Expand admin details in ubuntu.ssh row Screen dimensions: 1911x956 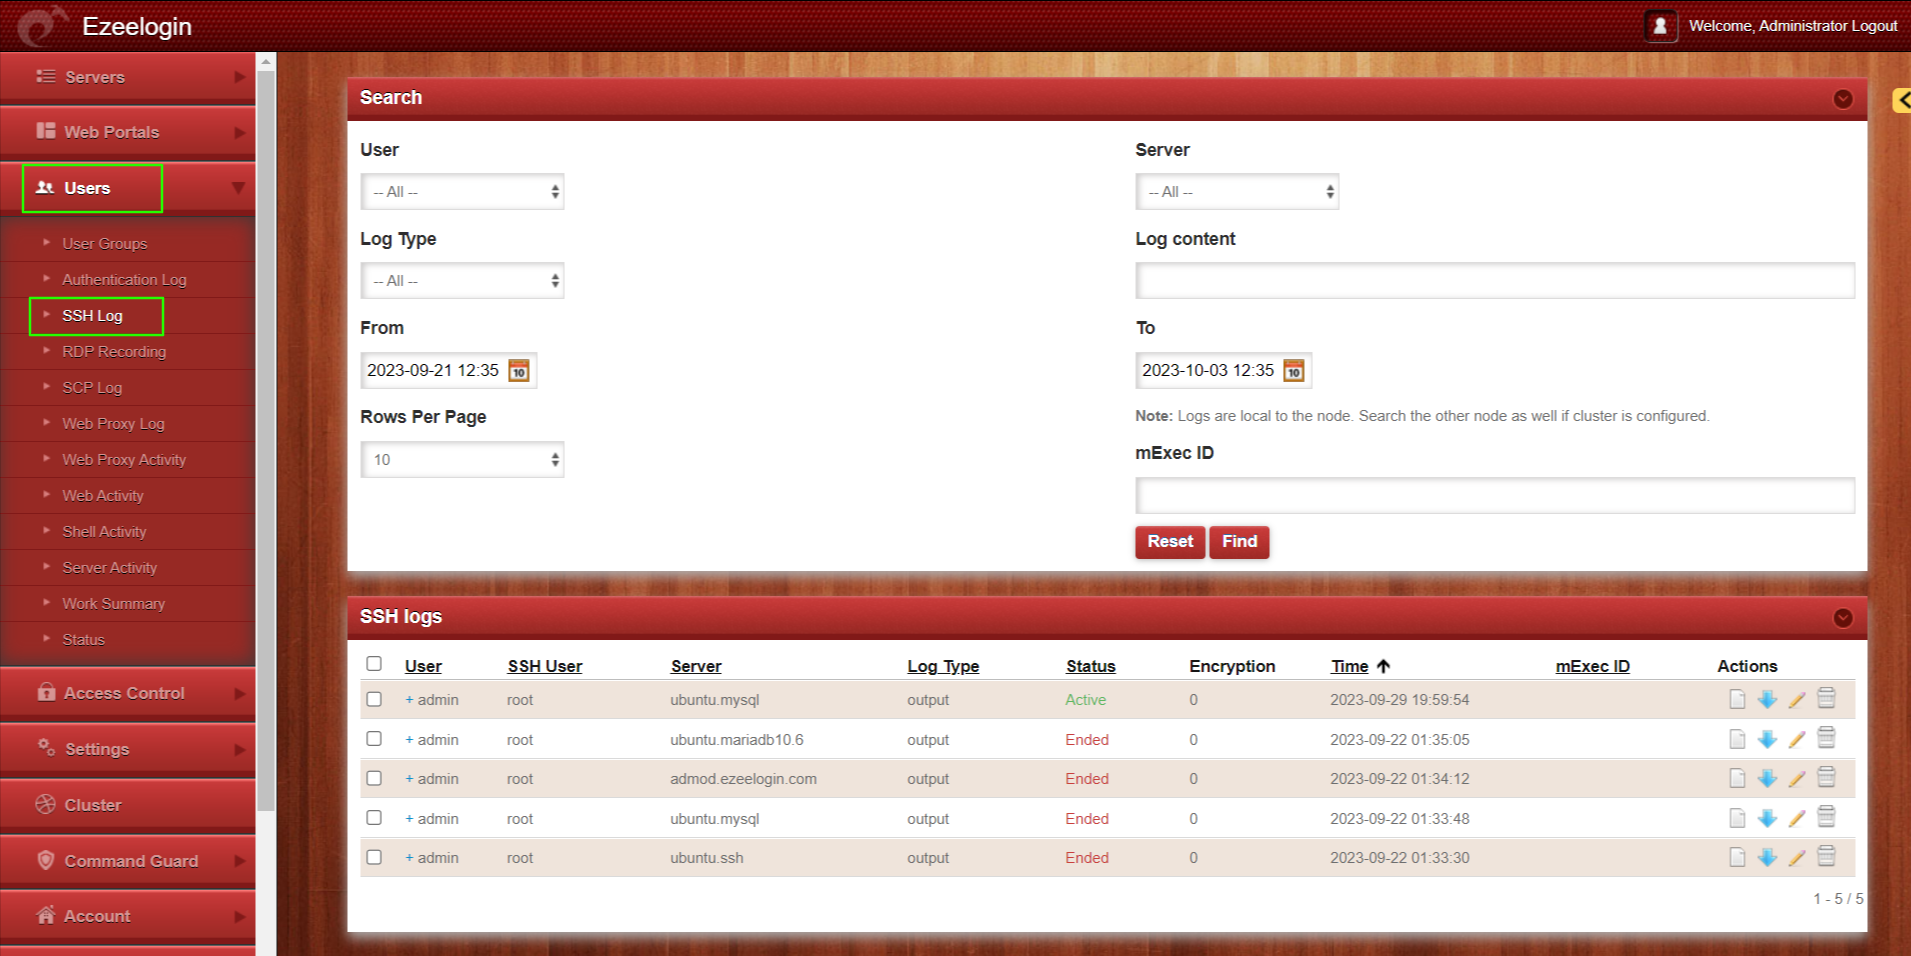(409, 858)
